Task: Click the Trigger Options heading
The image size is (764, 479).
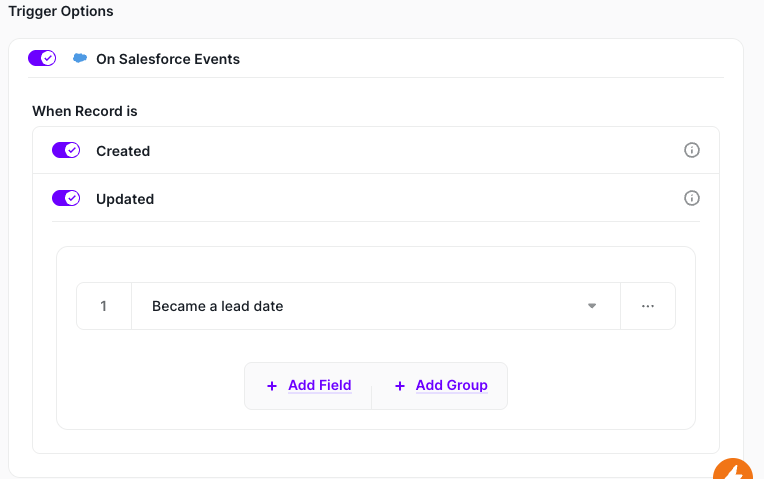Action: click(61, 12)
